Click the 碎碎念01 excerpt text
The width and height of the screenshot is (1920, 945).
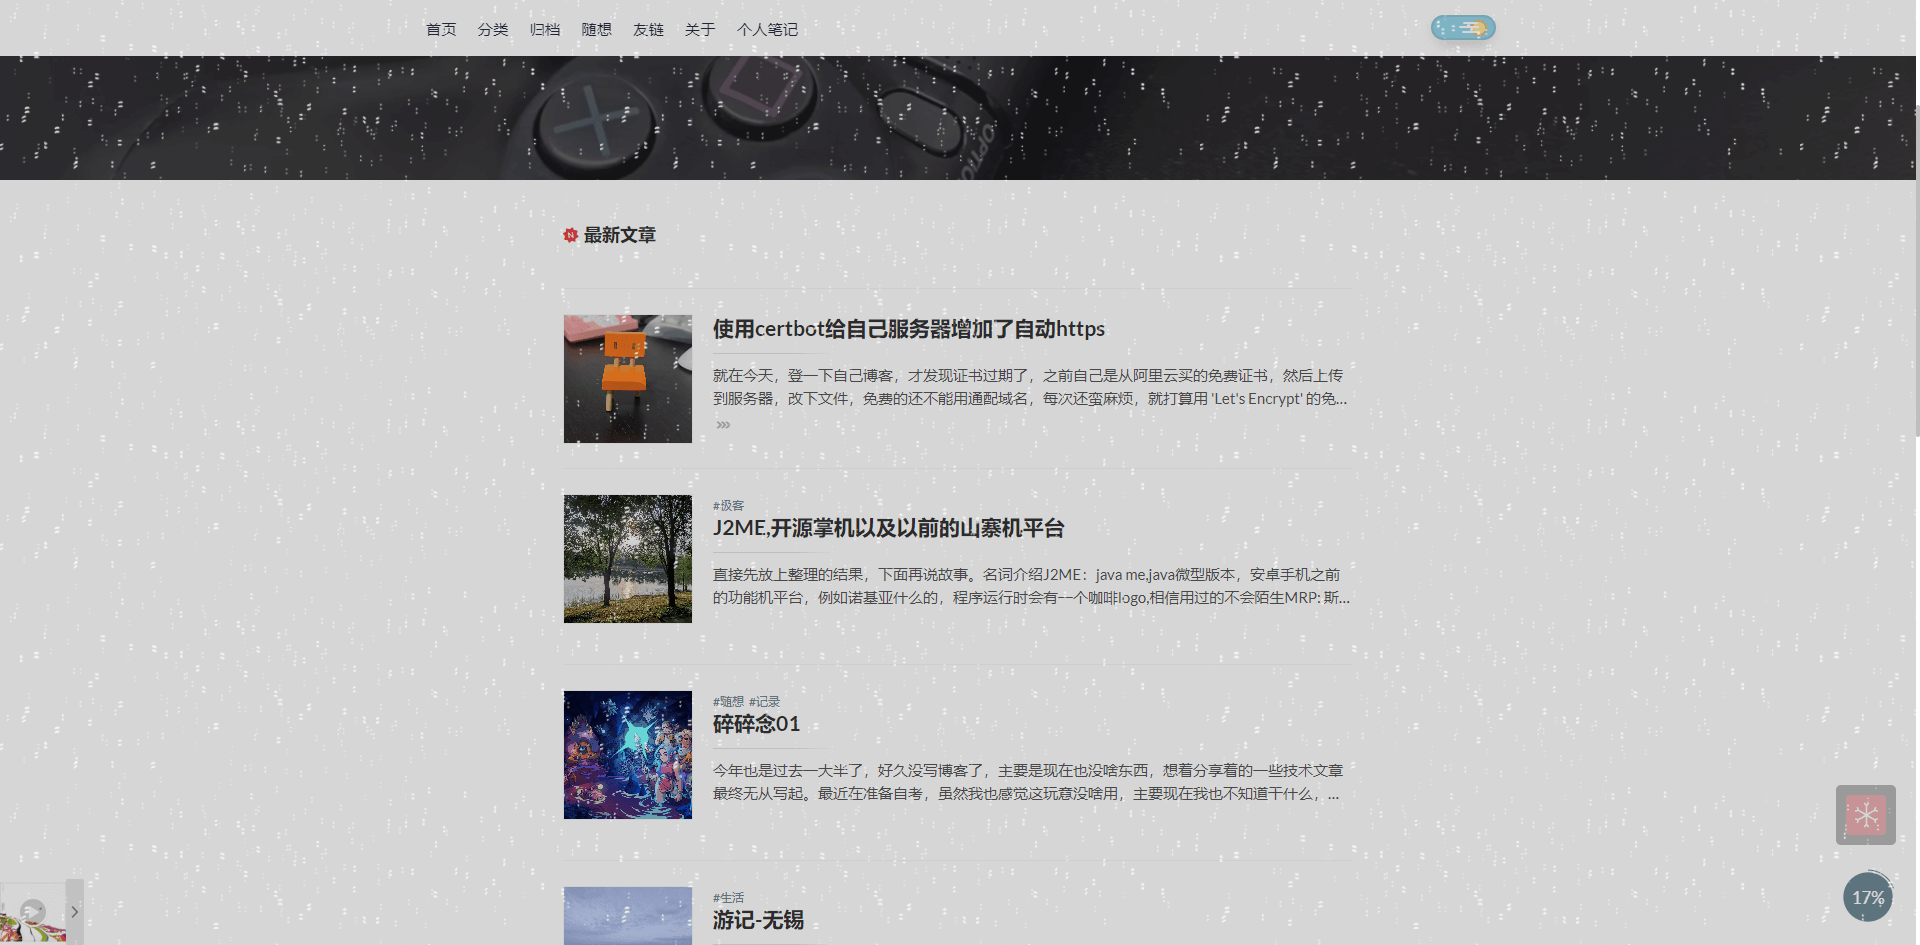[x=1028, y=782]
